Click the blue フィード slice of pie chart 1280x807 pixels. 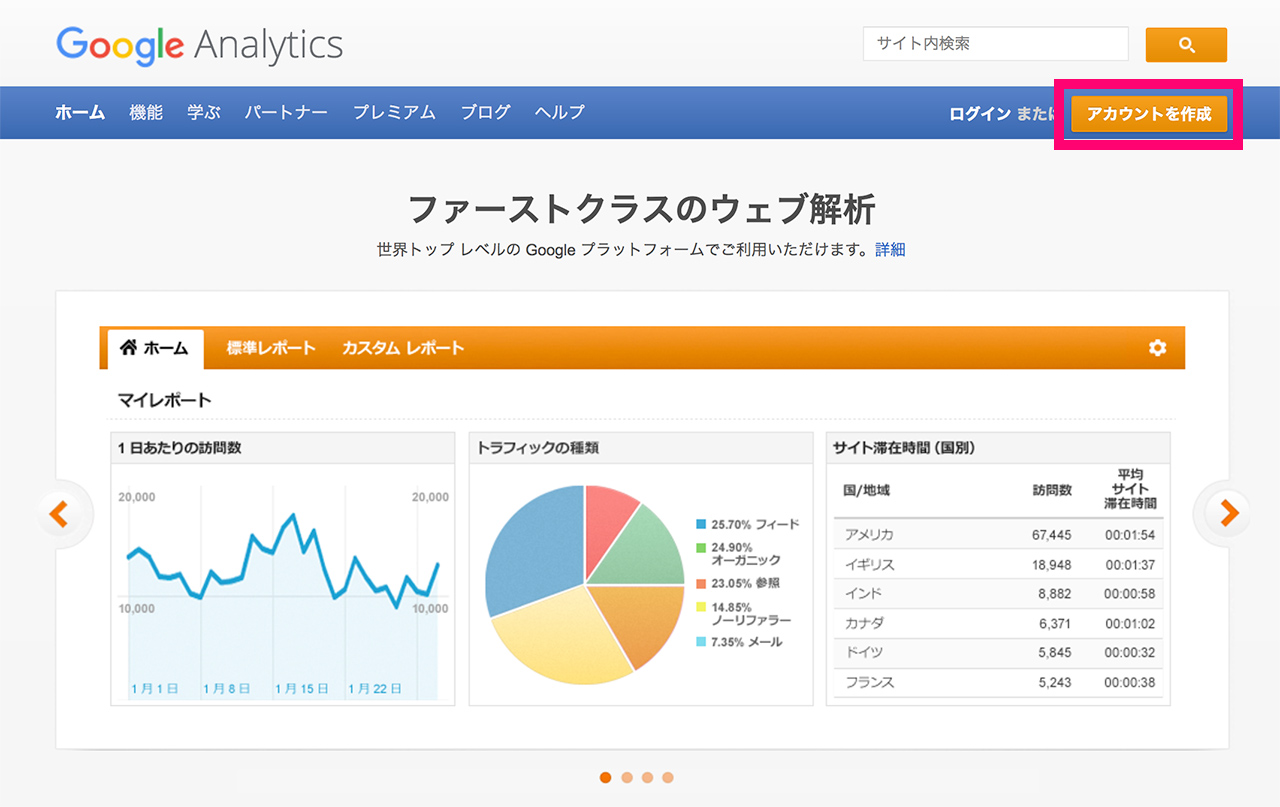point(535,550)
